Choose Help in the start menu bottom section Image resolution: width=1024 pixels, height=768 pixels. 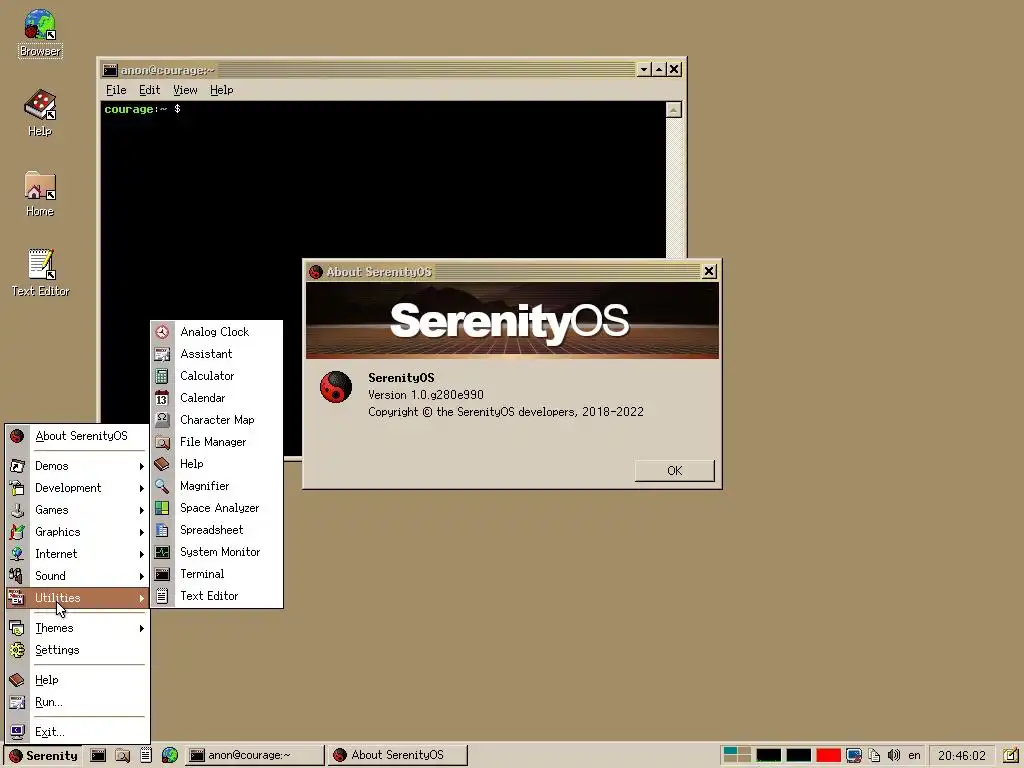[77, 680]
